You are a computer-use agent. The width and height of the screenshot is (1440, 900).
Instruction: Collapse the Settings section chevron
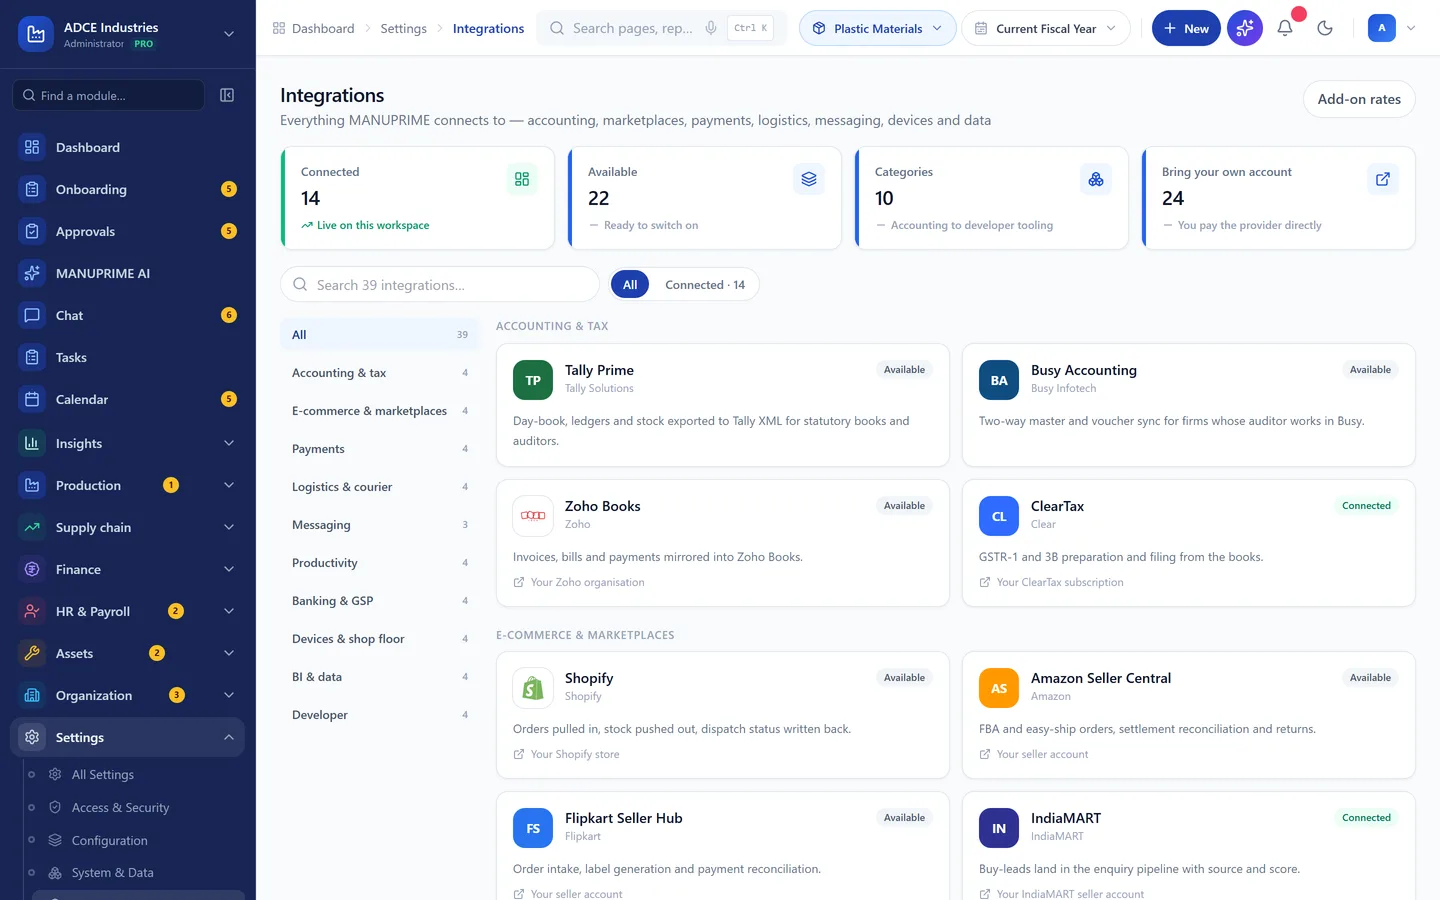pyautogui.click(x=229, y=737)
